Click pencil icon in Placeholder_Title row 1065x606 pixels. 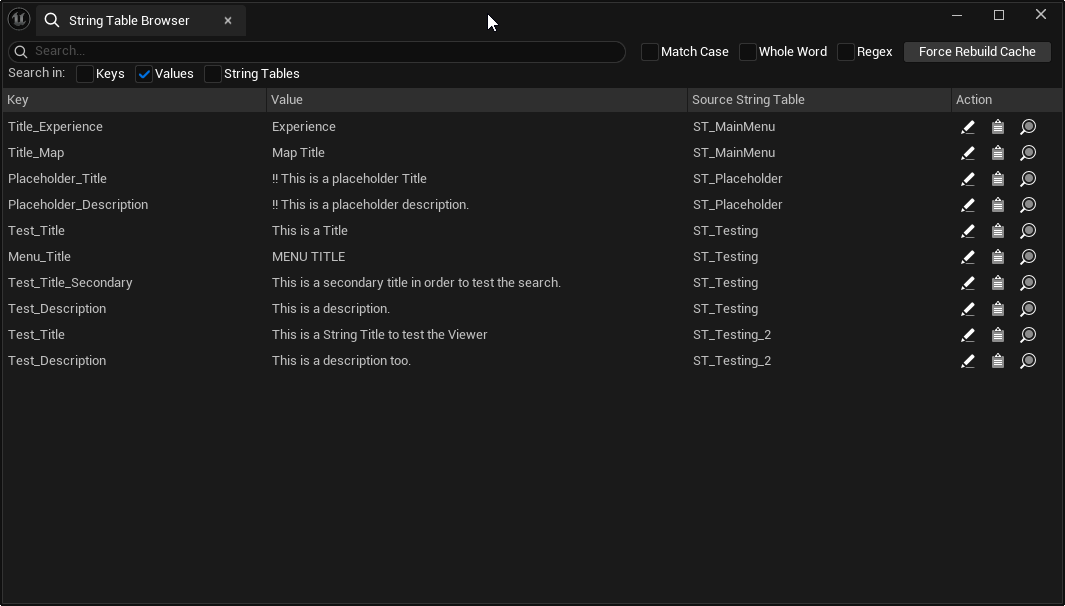968,179
